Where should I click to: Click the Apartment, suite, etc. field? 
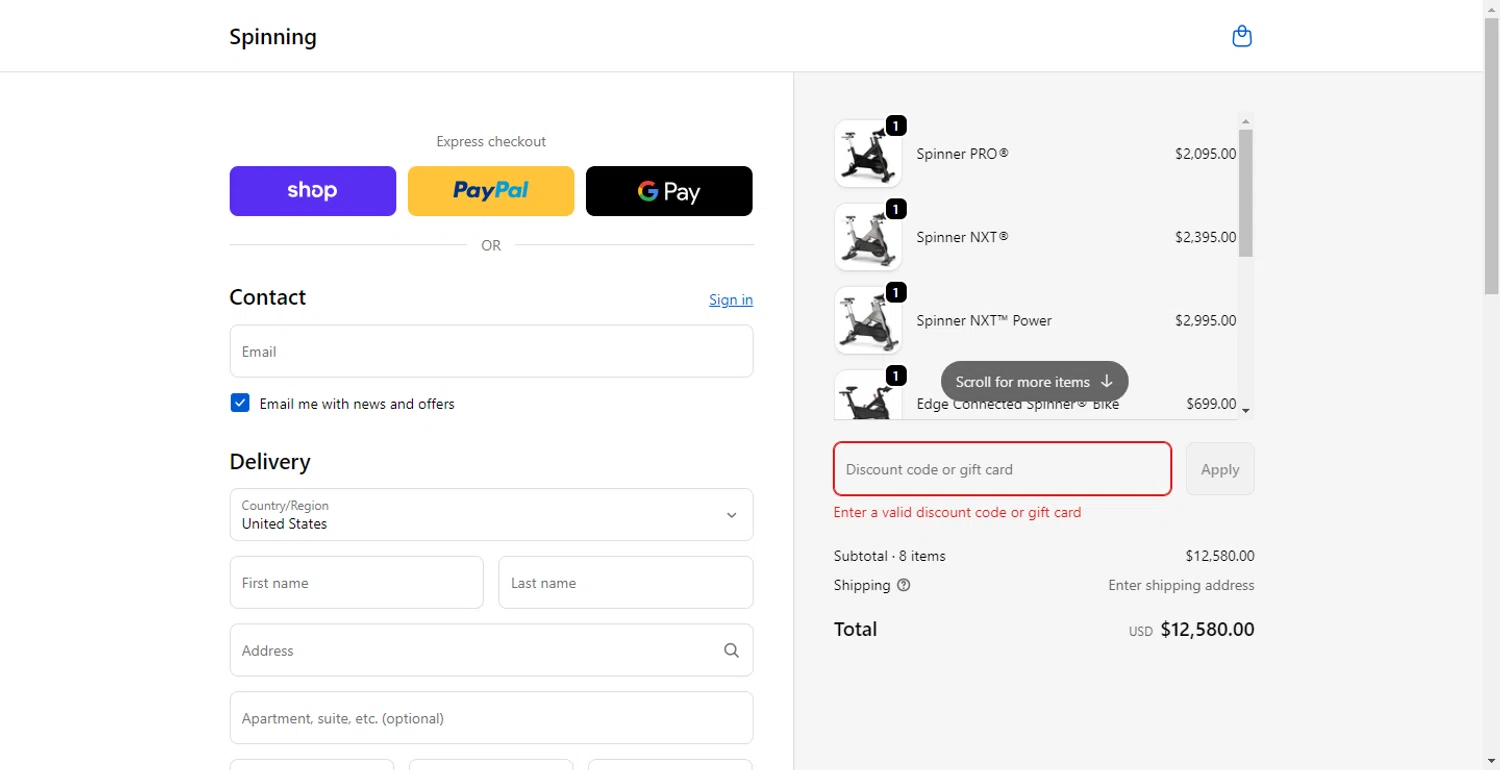(491, 718)
